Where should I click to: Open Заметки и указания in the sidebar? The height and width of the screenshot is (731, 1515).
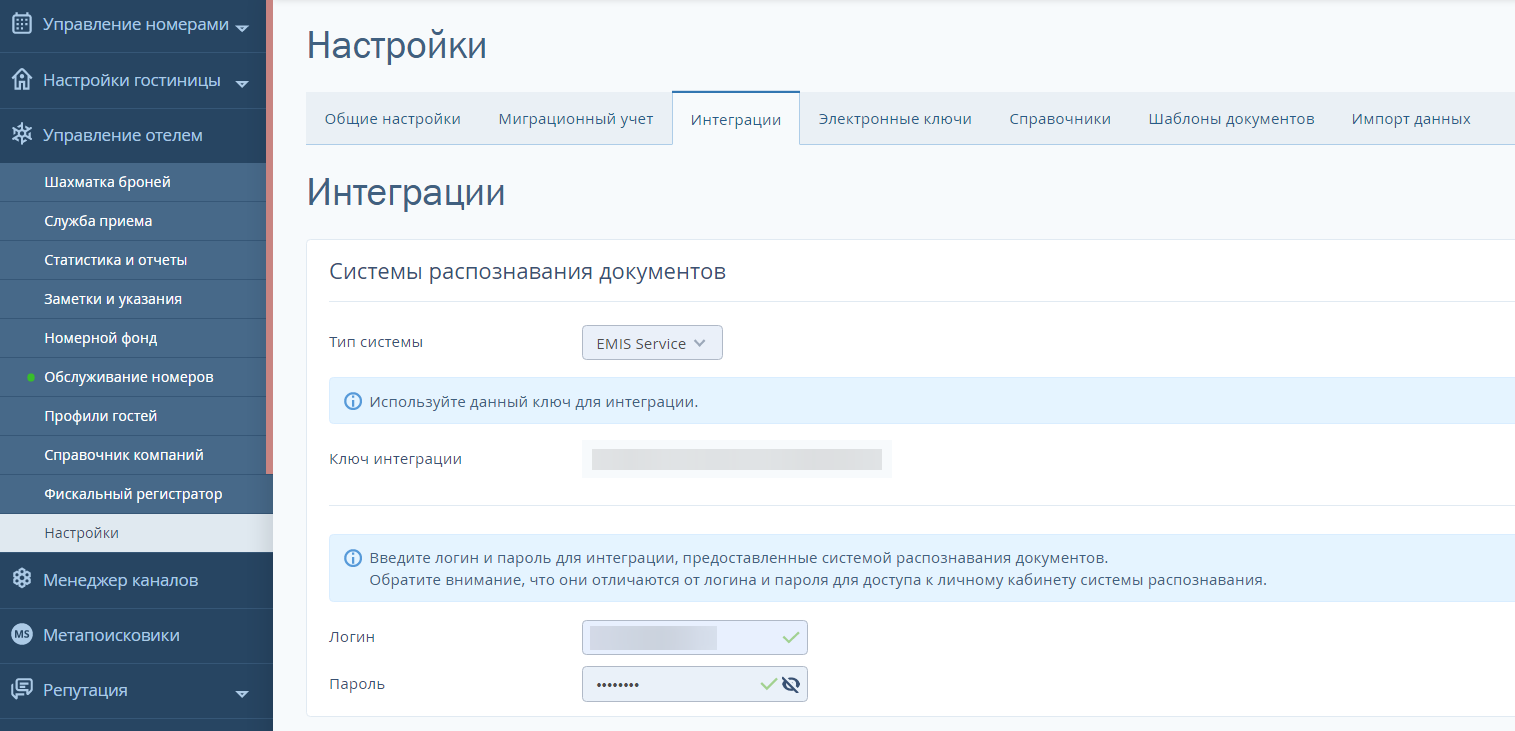coord(133,299)
